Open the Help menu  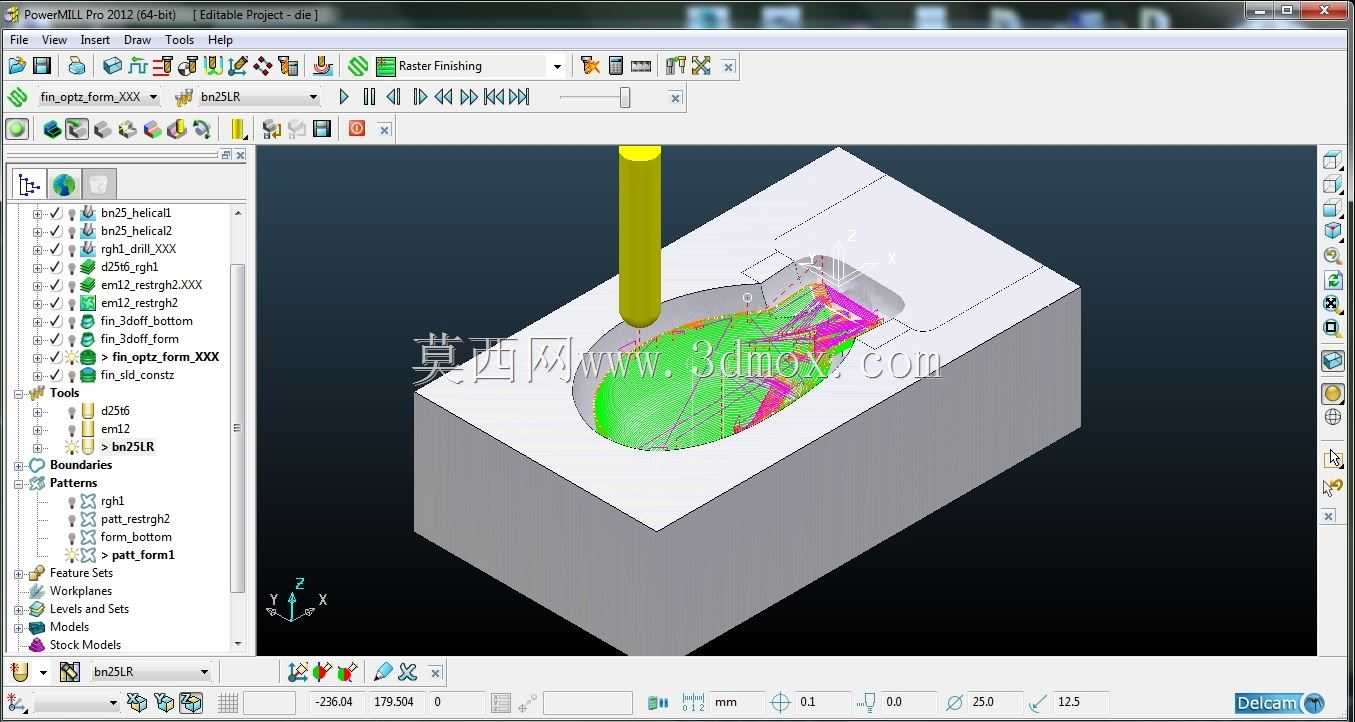[220, 40]
